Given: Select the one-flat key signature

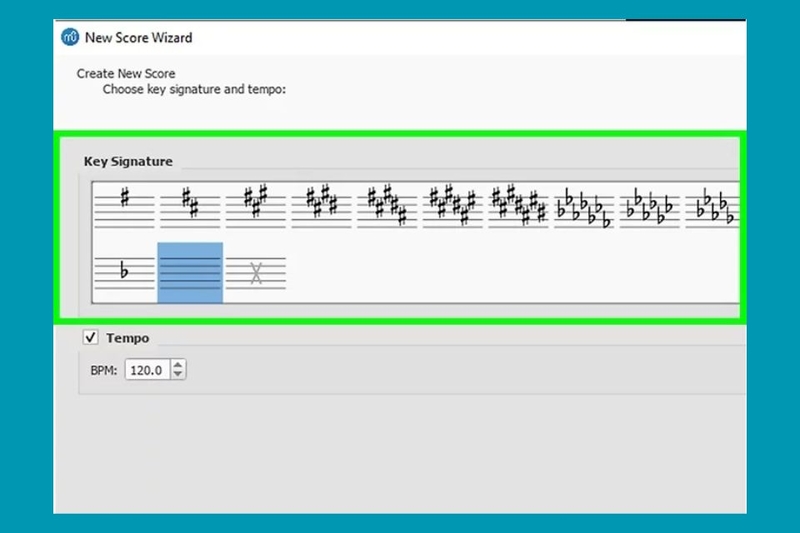Looking at the screenshot, I should (124, 273).
